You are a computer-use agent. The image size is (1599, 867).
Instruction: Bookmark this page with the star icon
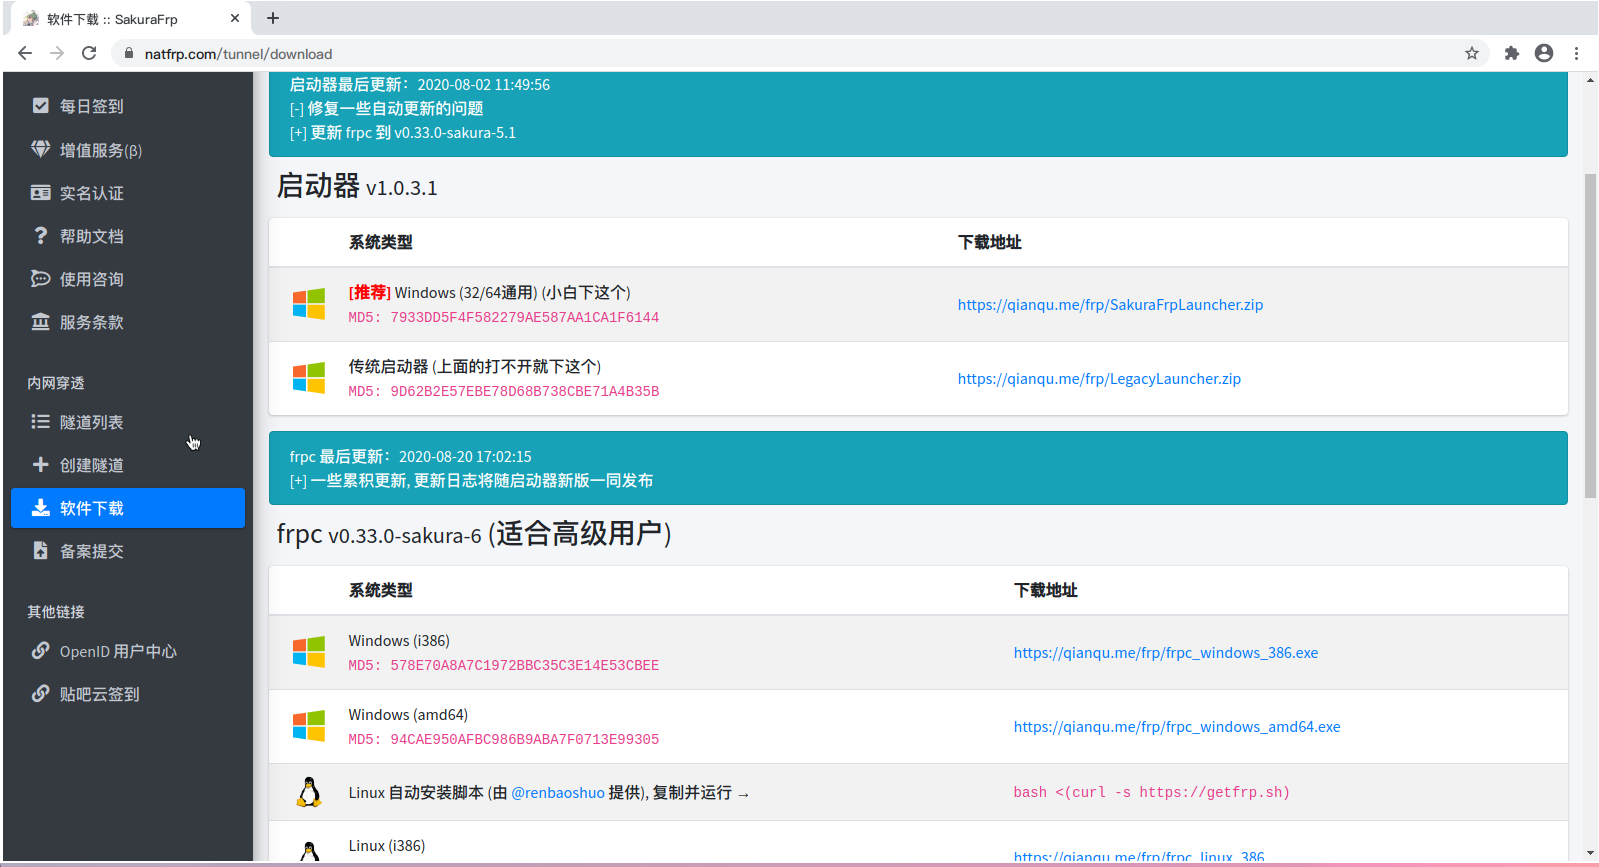1472,53
